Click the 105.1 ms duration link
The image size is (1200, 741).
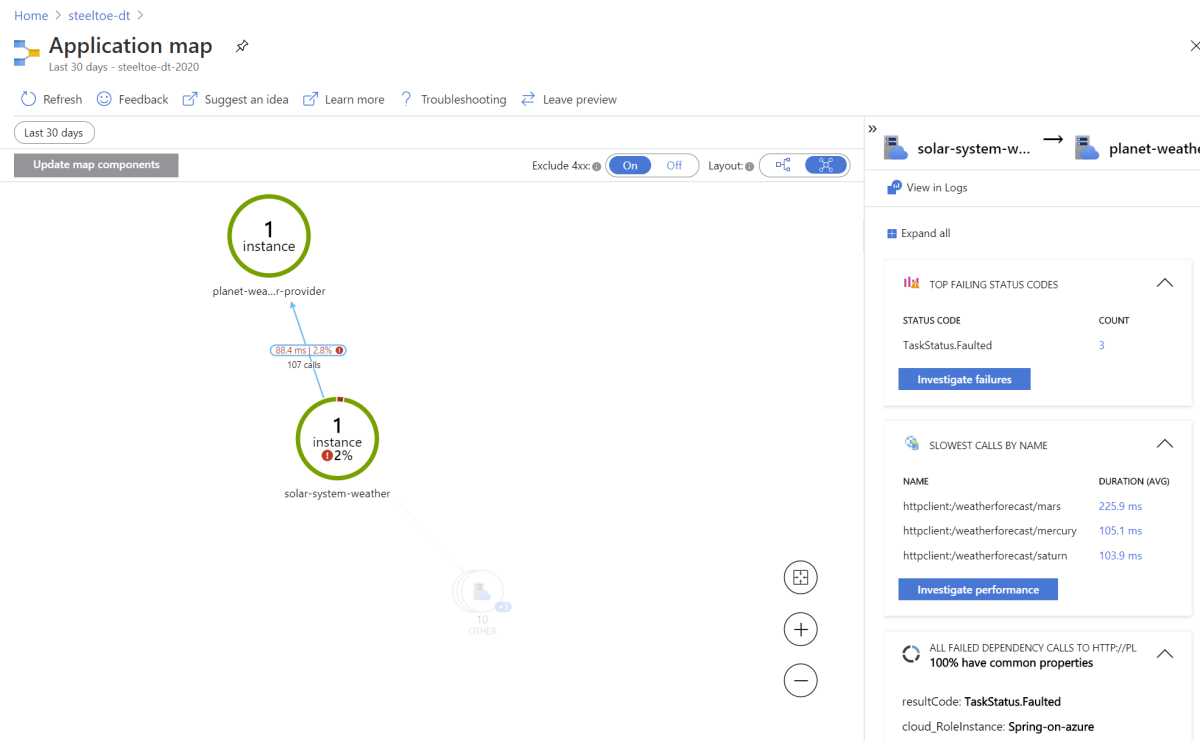(x=1120, y=531)
